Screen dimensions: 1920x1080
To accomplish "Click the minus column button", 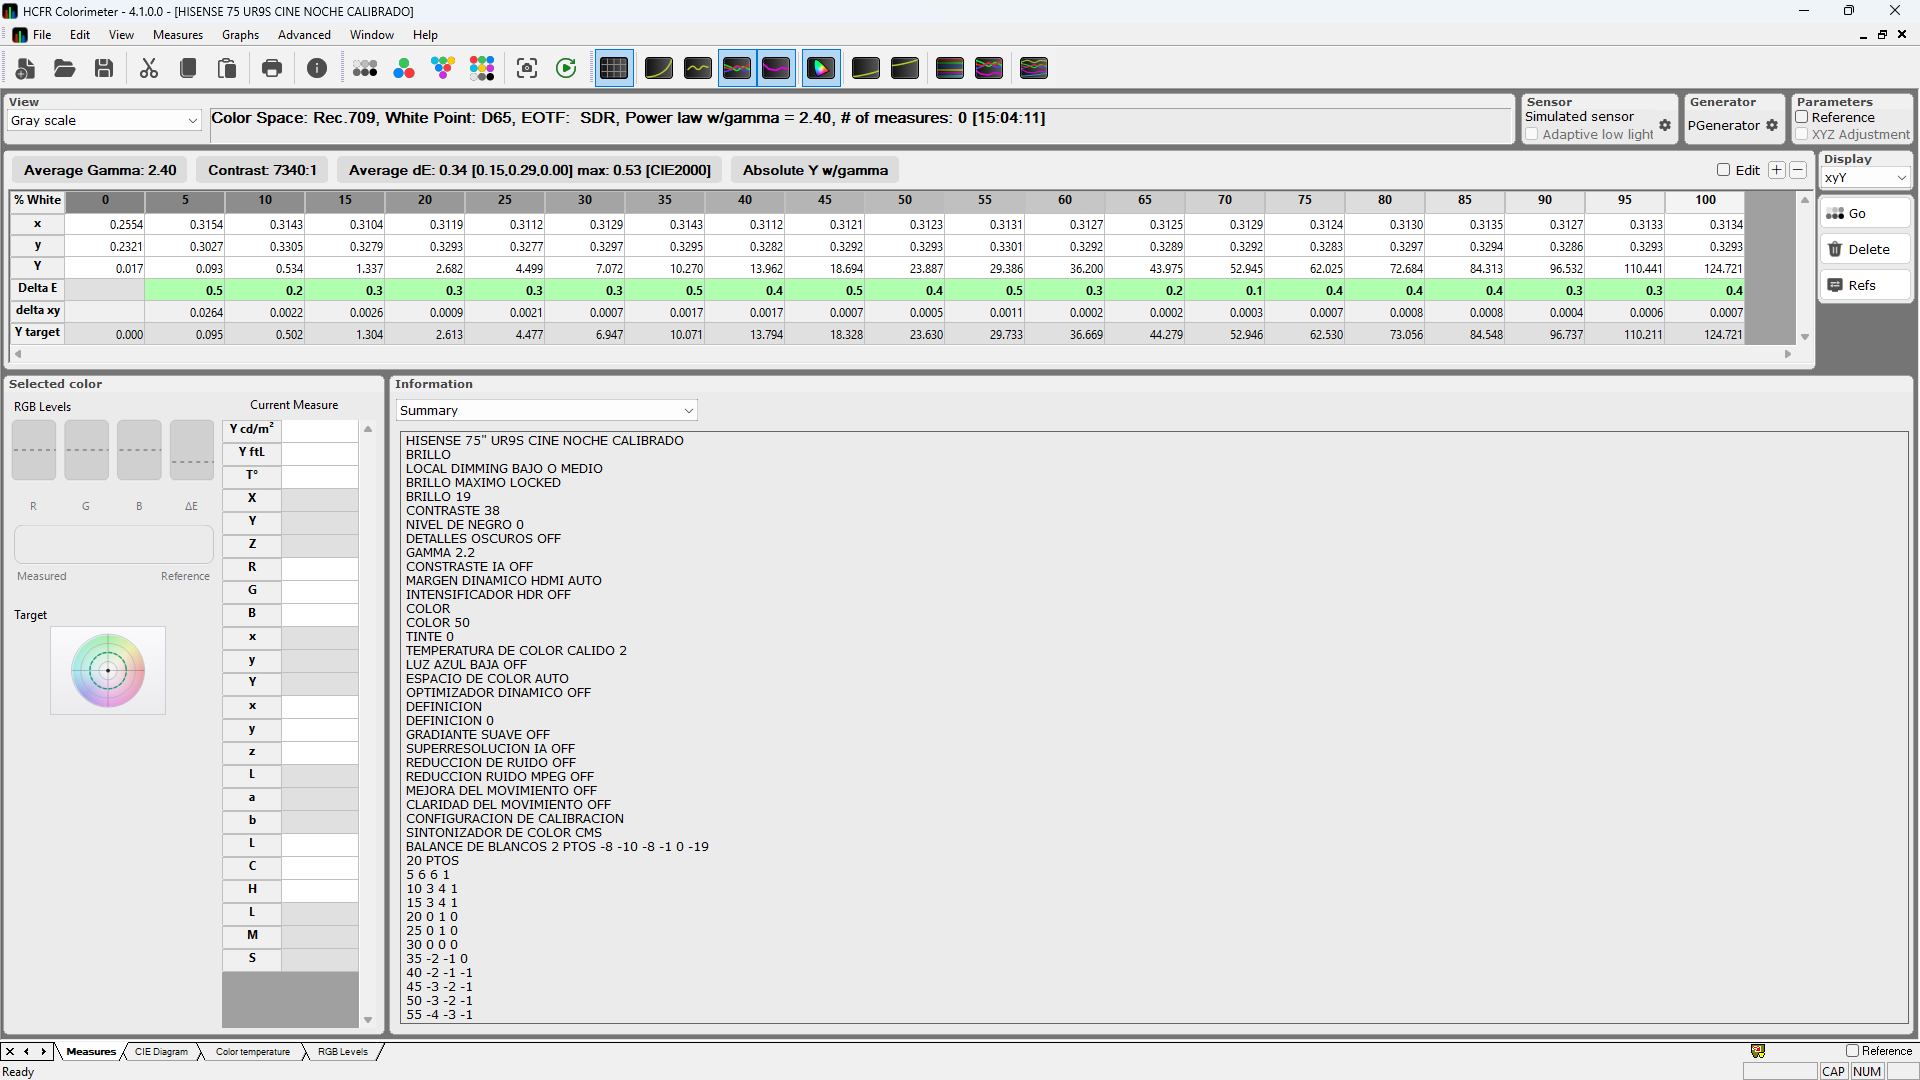I will click(1798, 170).
